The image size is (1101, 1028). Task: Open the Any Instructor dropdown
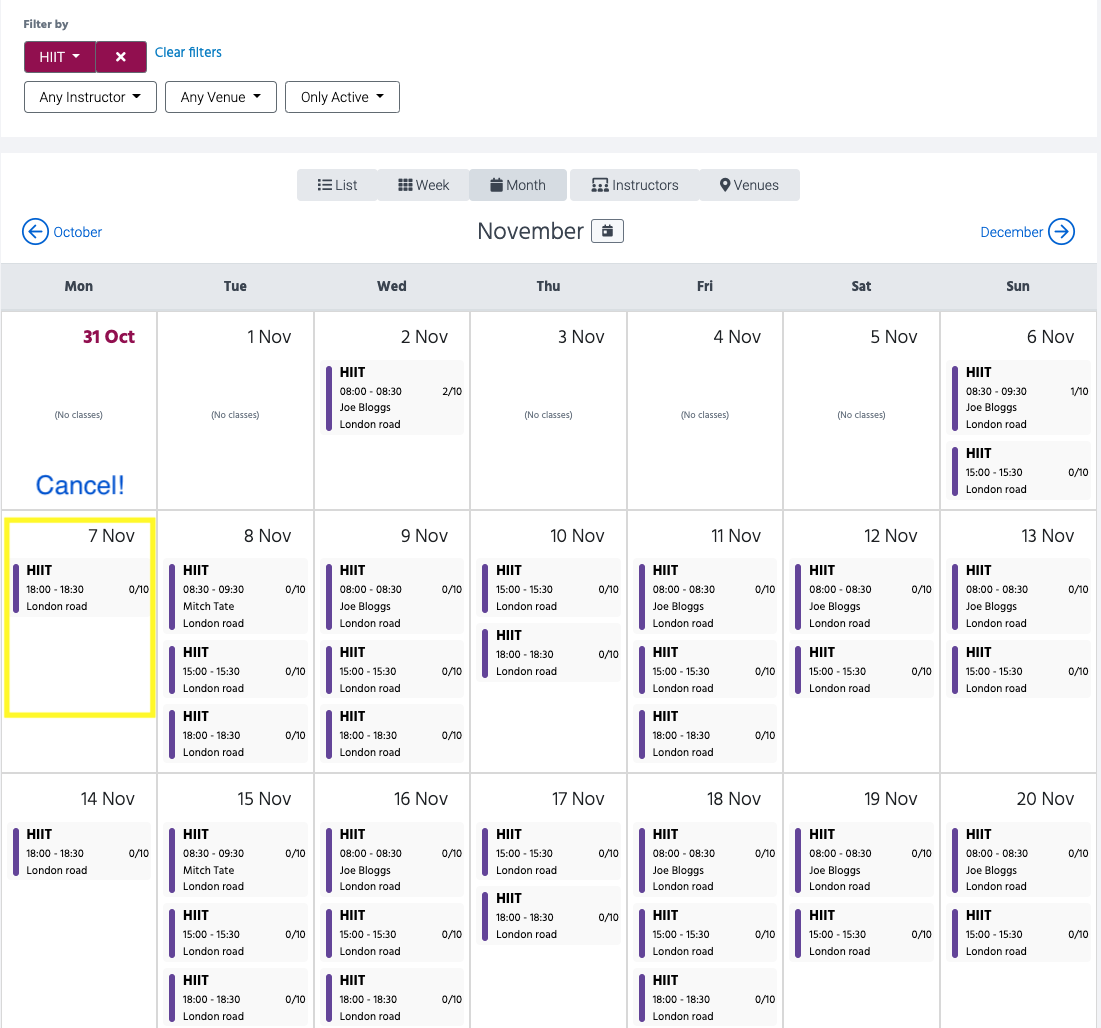pos(90,97)
